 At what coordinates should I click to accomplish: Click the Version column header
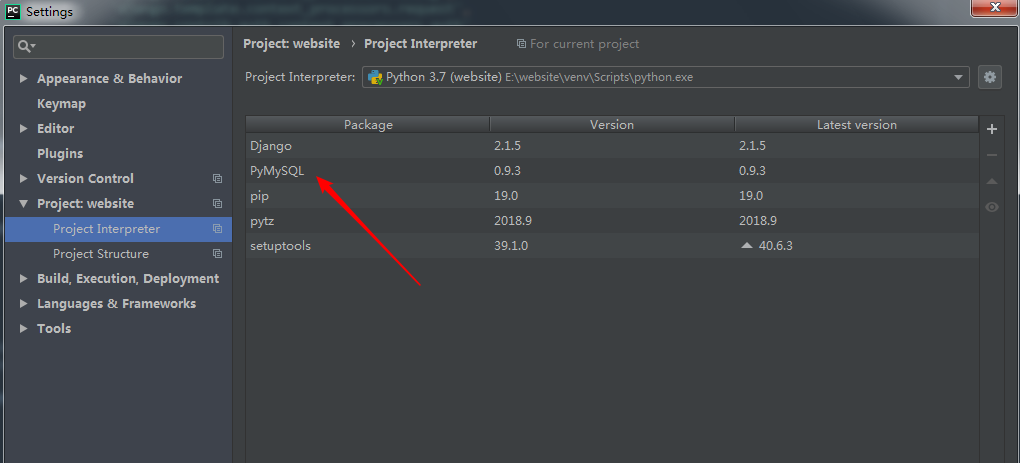point(612,125)
